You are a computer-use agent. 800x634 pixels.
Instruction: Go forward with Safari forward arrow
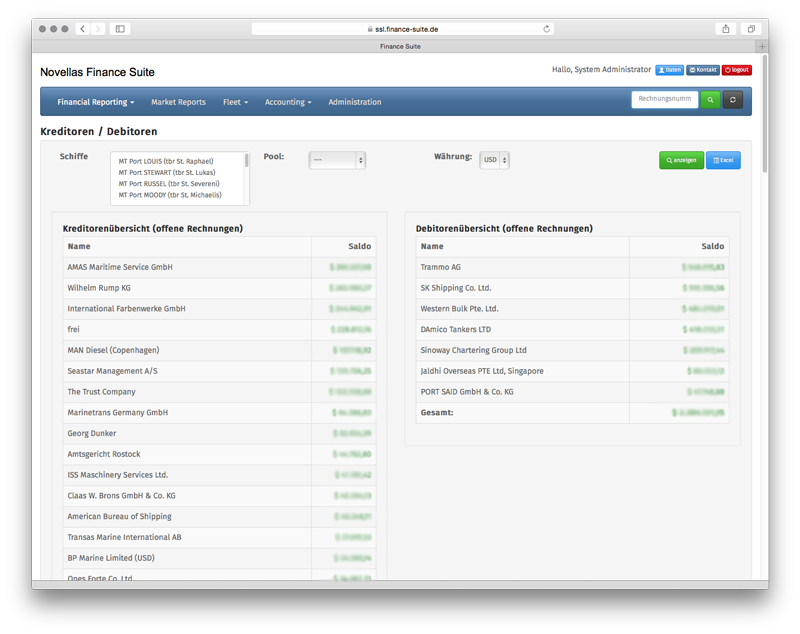pyautogui.click(x=98, y=29)
